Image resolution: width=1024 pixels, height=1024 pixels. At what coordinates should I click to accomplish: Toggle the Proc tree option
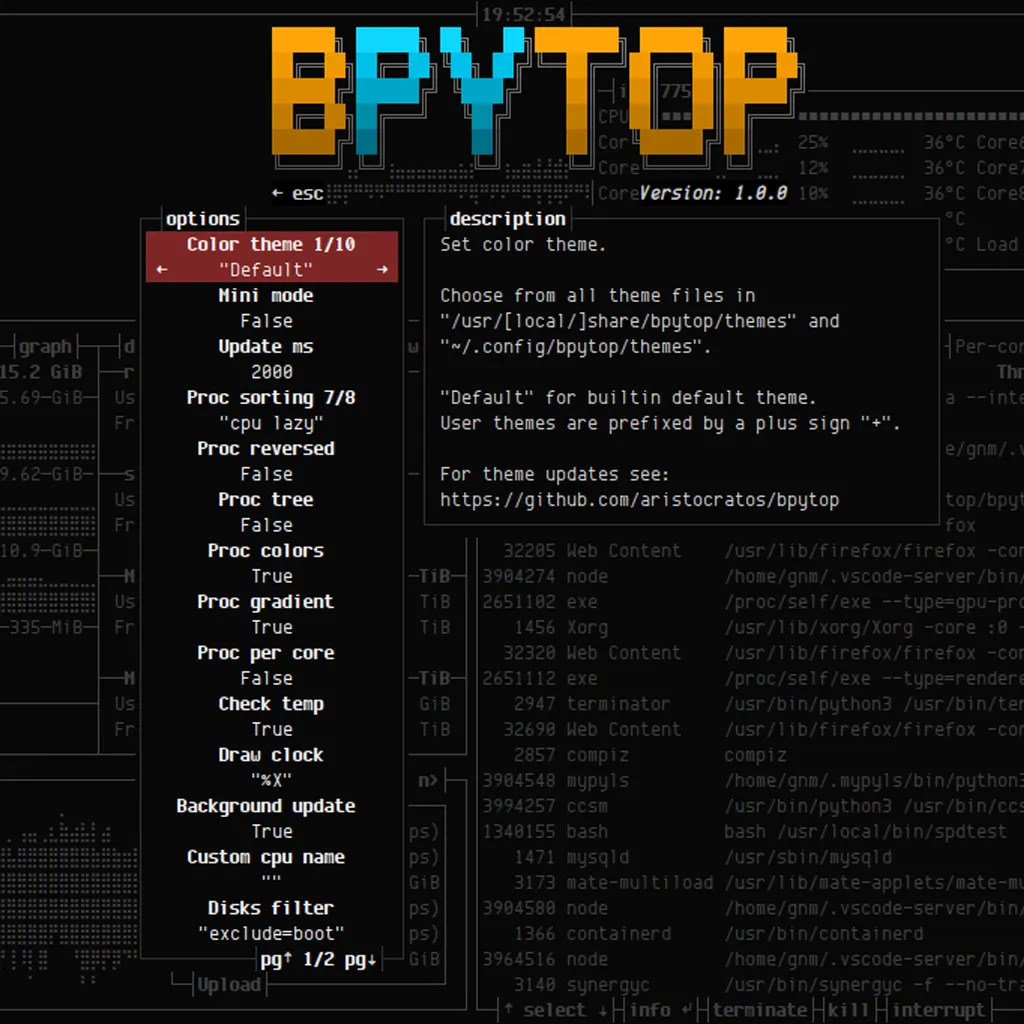click(x=266, y=525)
